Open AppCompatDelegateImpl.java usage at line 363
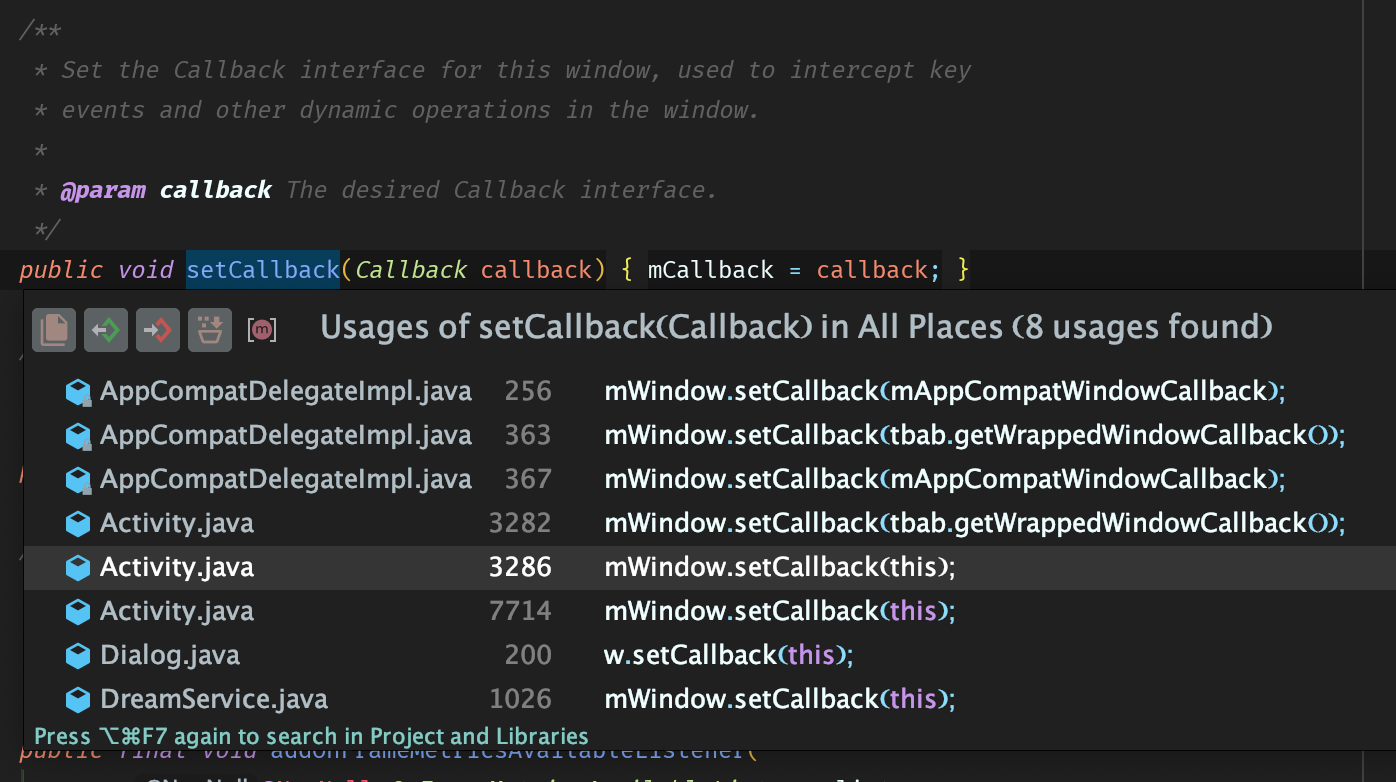 pyautogui.click(x=709, y=435)
